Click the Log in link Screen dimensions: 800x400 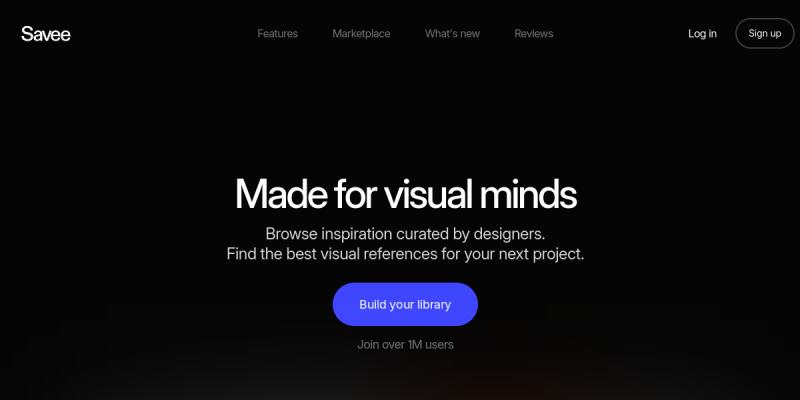pyautogui.click(x=702, y=34)
